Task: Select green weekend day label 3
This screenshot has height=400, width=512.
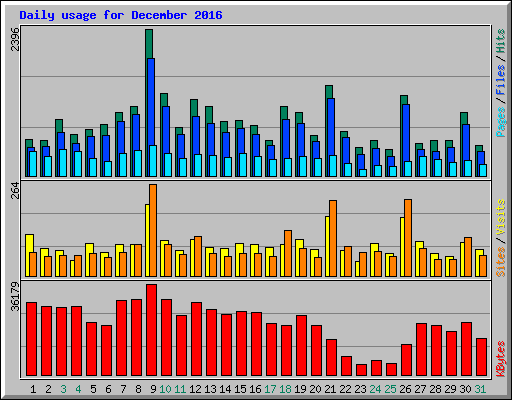Action: point(63,389)
